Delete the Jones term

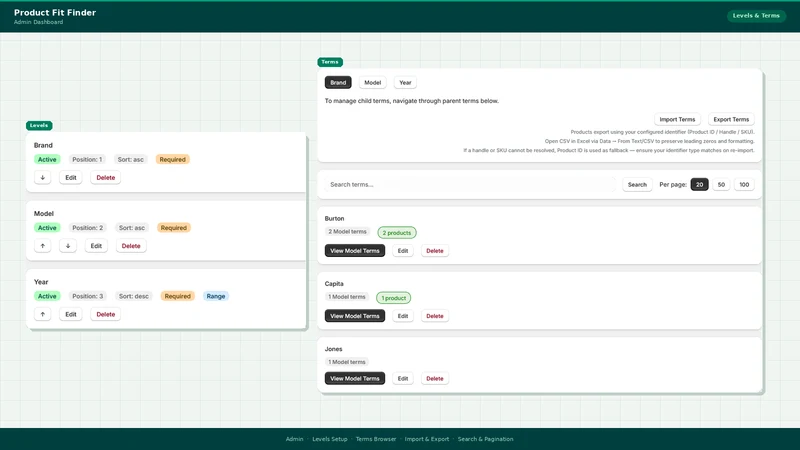click(435, 379)
